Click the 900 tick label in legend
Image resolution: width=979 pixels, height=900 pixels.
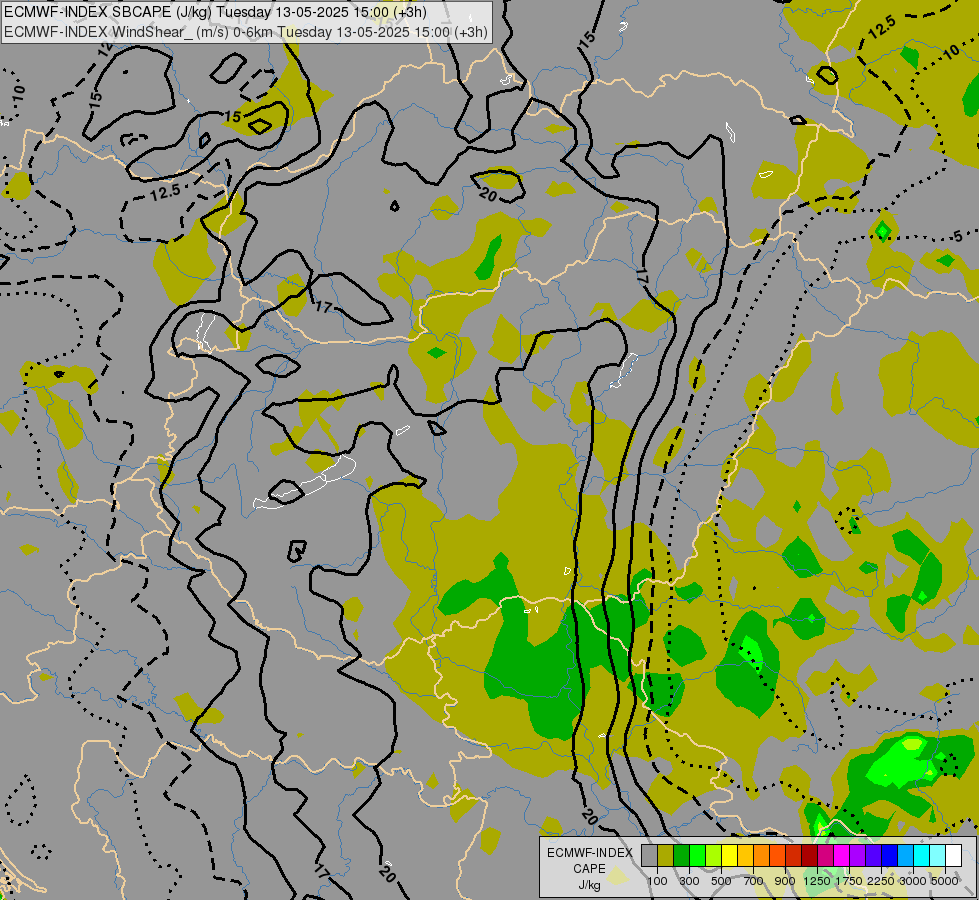click(x=785, y=881)
